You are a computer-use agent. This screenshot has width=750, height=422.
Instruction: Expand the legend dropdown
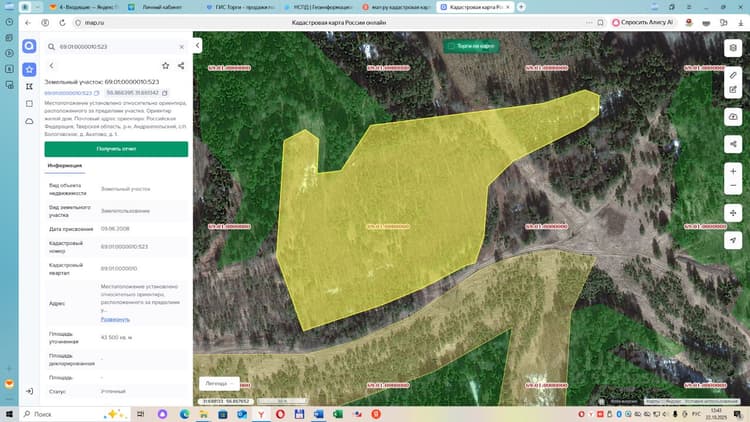tap(219, 383)
